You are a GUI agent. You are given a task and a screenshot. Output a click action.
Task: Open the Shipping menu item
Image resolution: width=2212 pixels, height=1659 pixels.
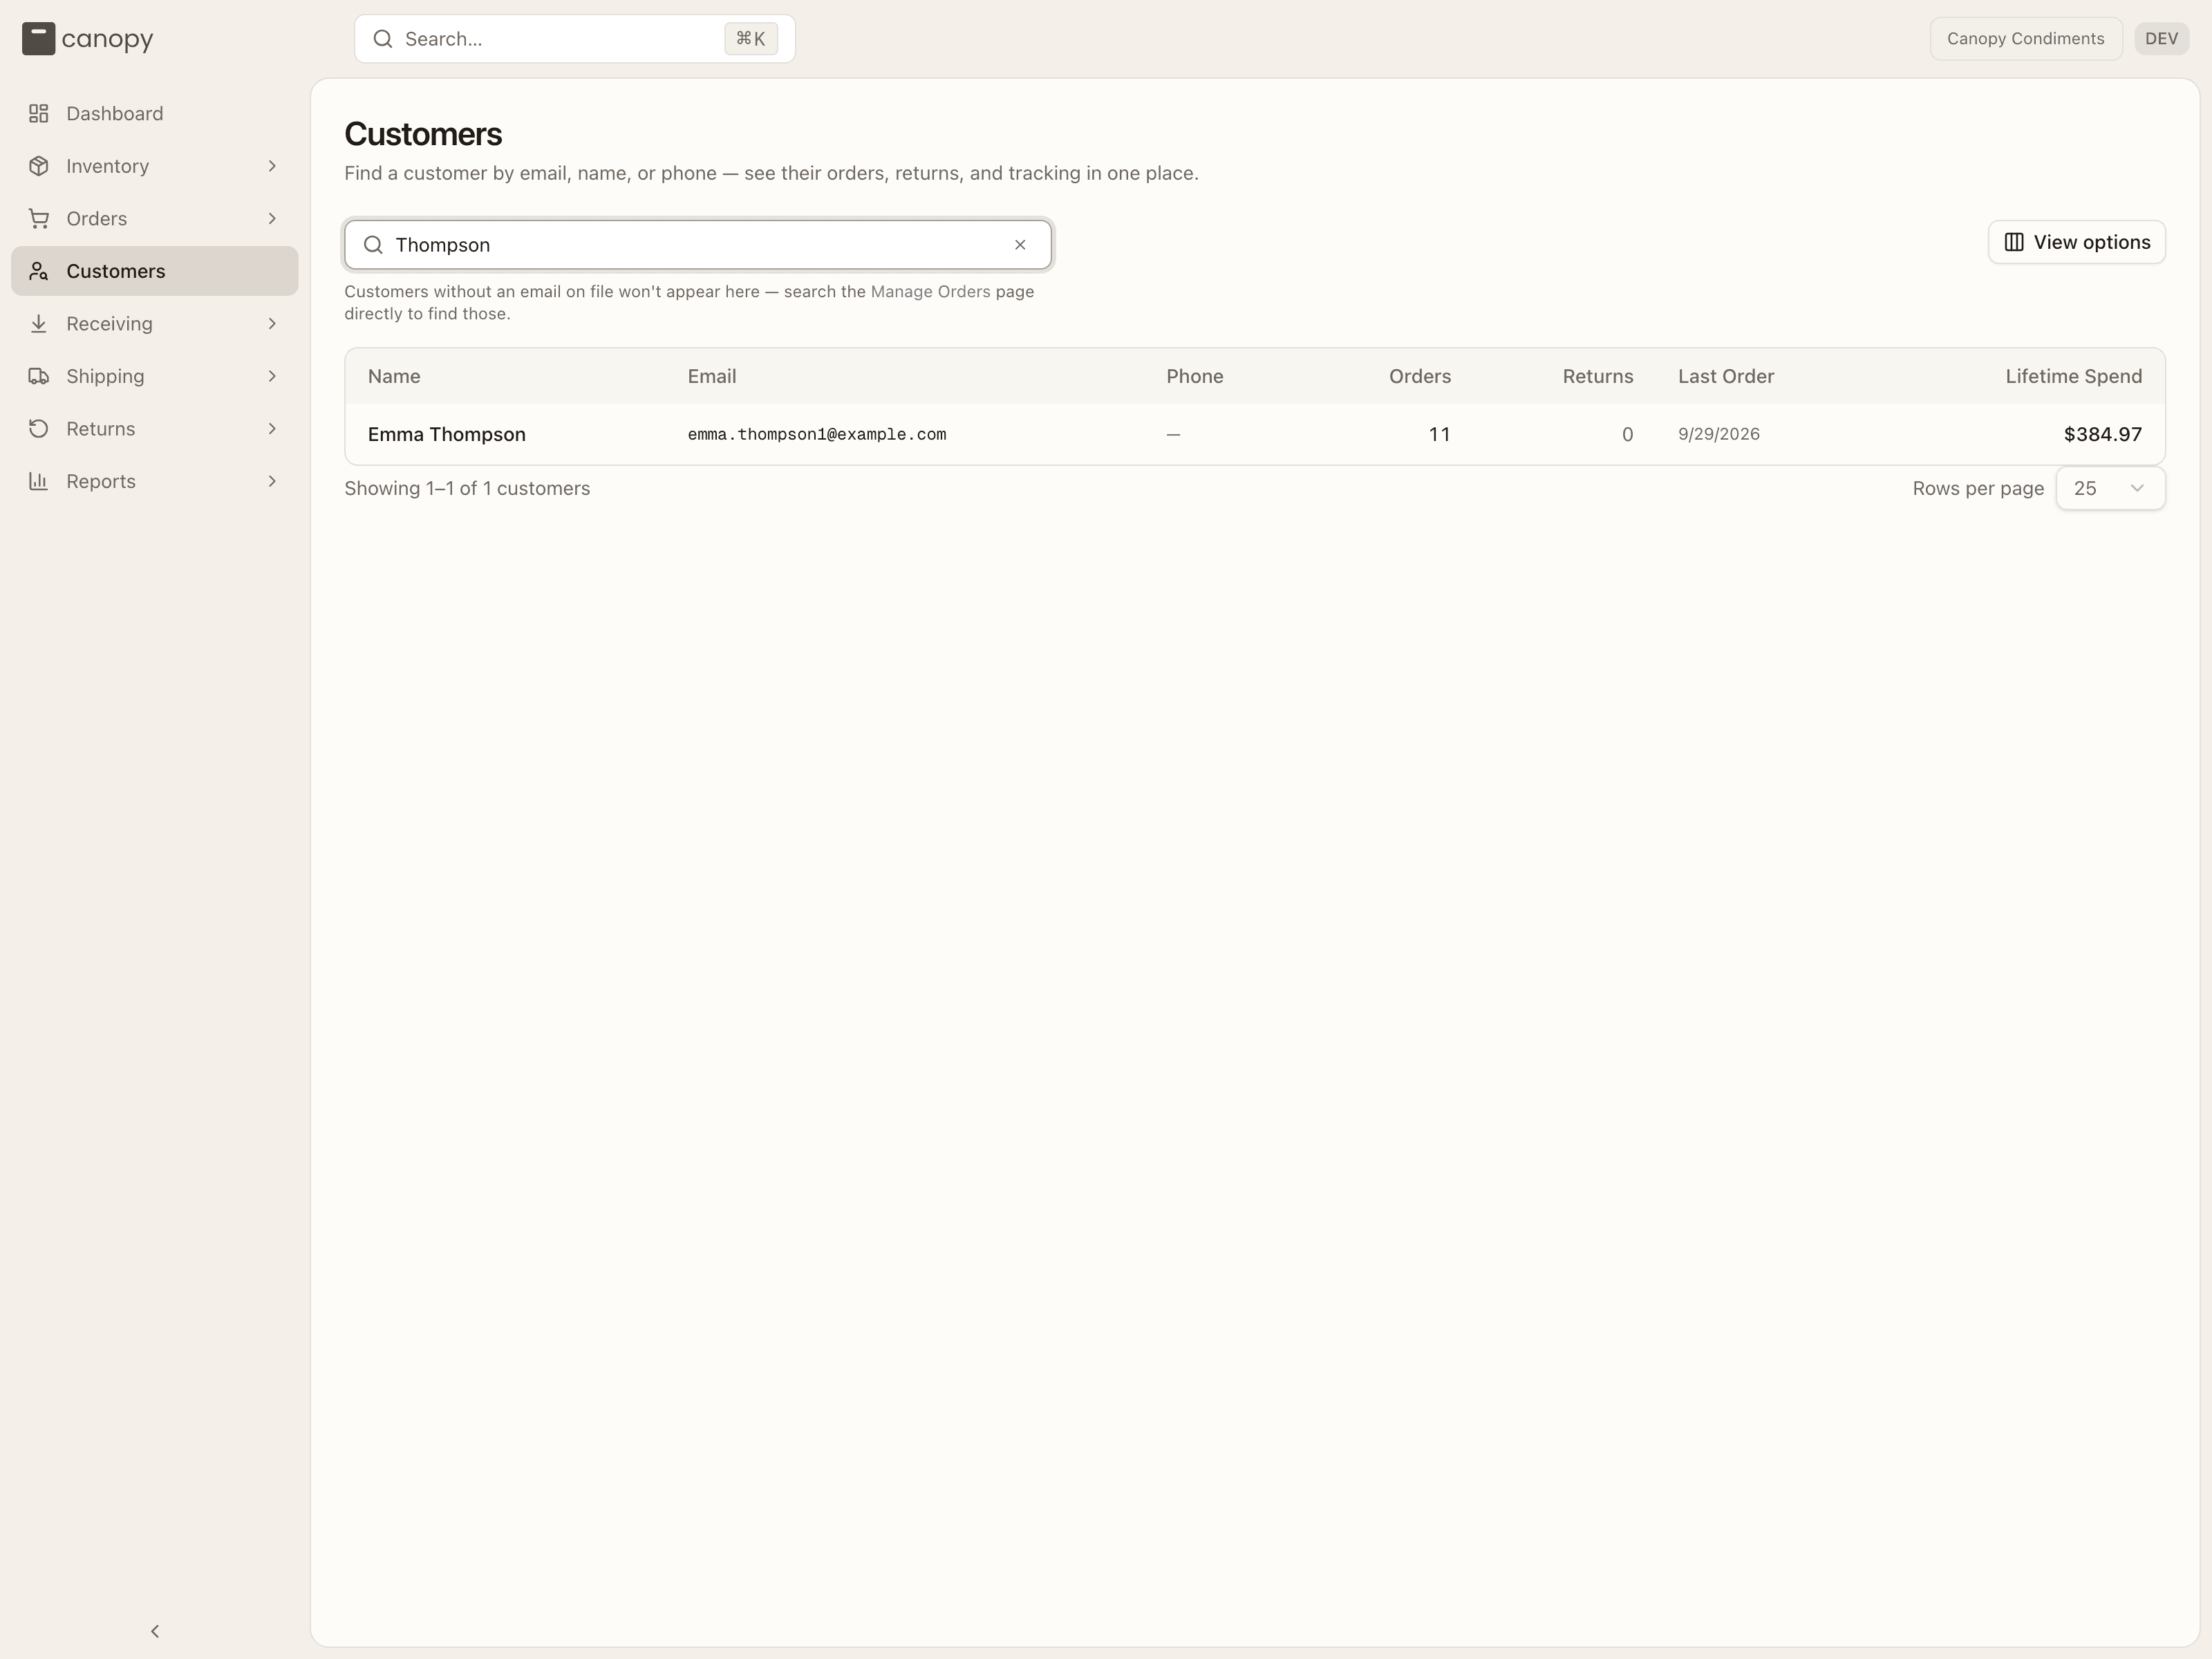[x=155, y=376]
